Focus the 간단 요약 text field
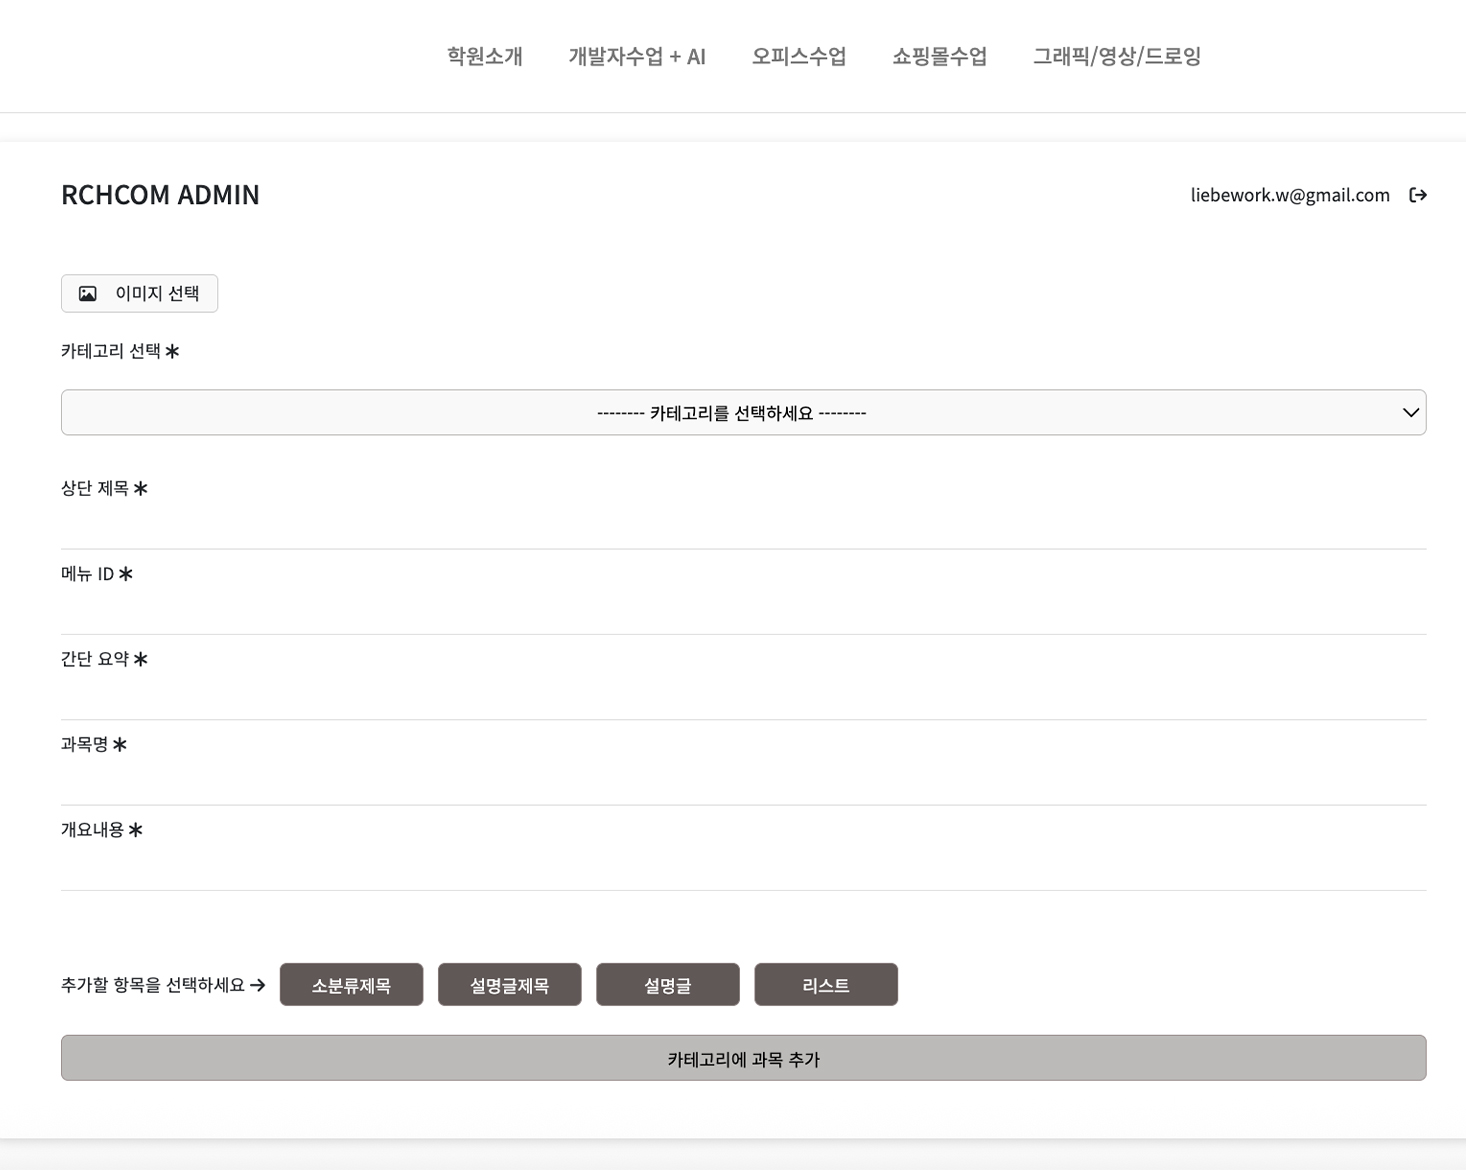The height and width of the screenshot is (1170, 1466). pyautogui.click(x=743, y=698)
